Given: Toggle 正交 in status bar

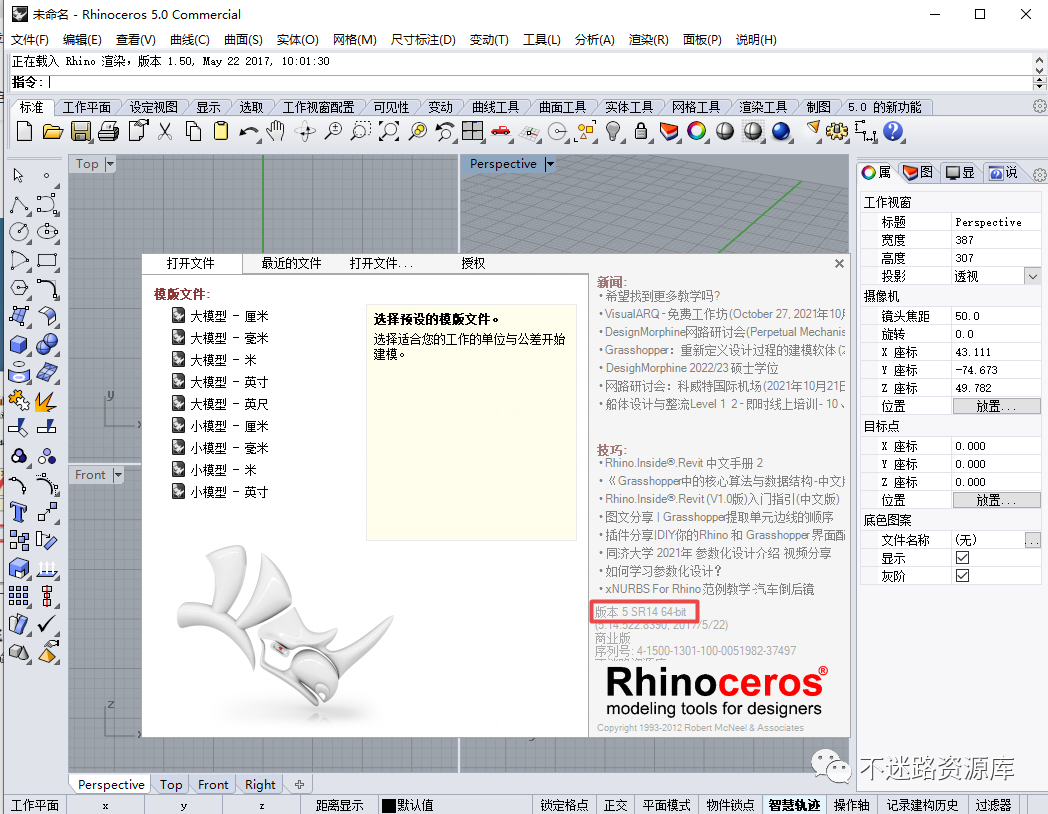Looking at the screenshot, I should (x=616, y=805).
